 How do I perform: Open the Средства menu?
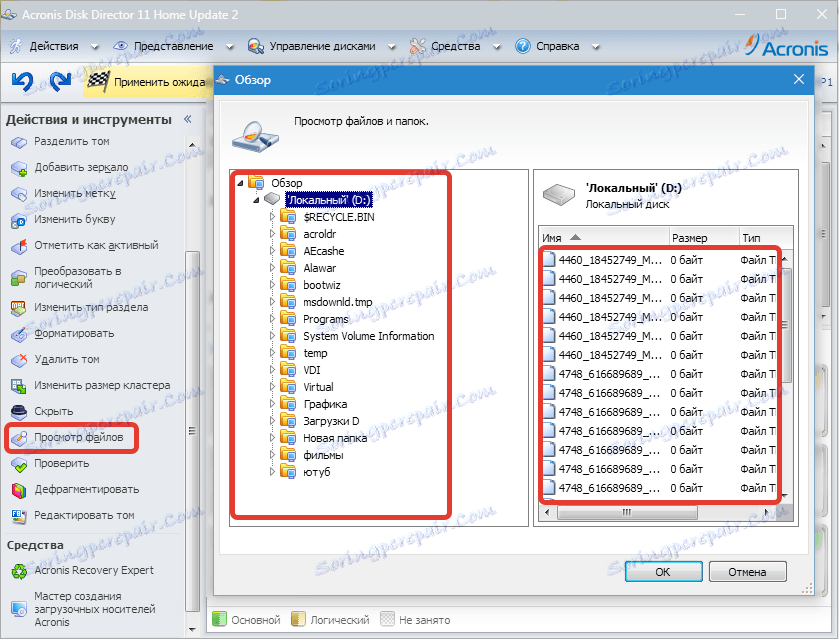[455, 47]
